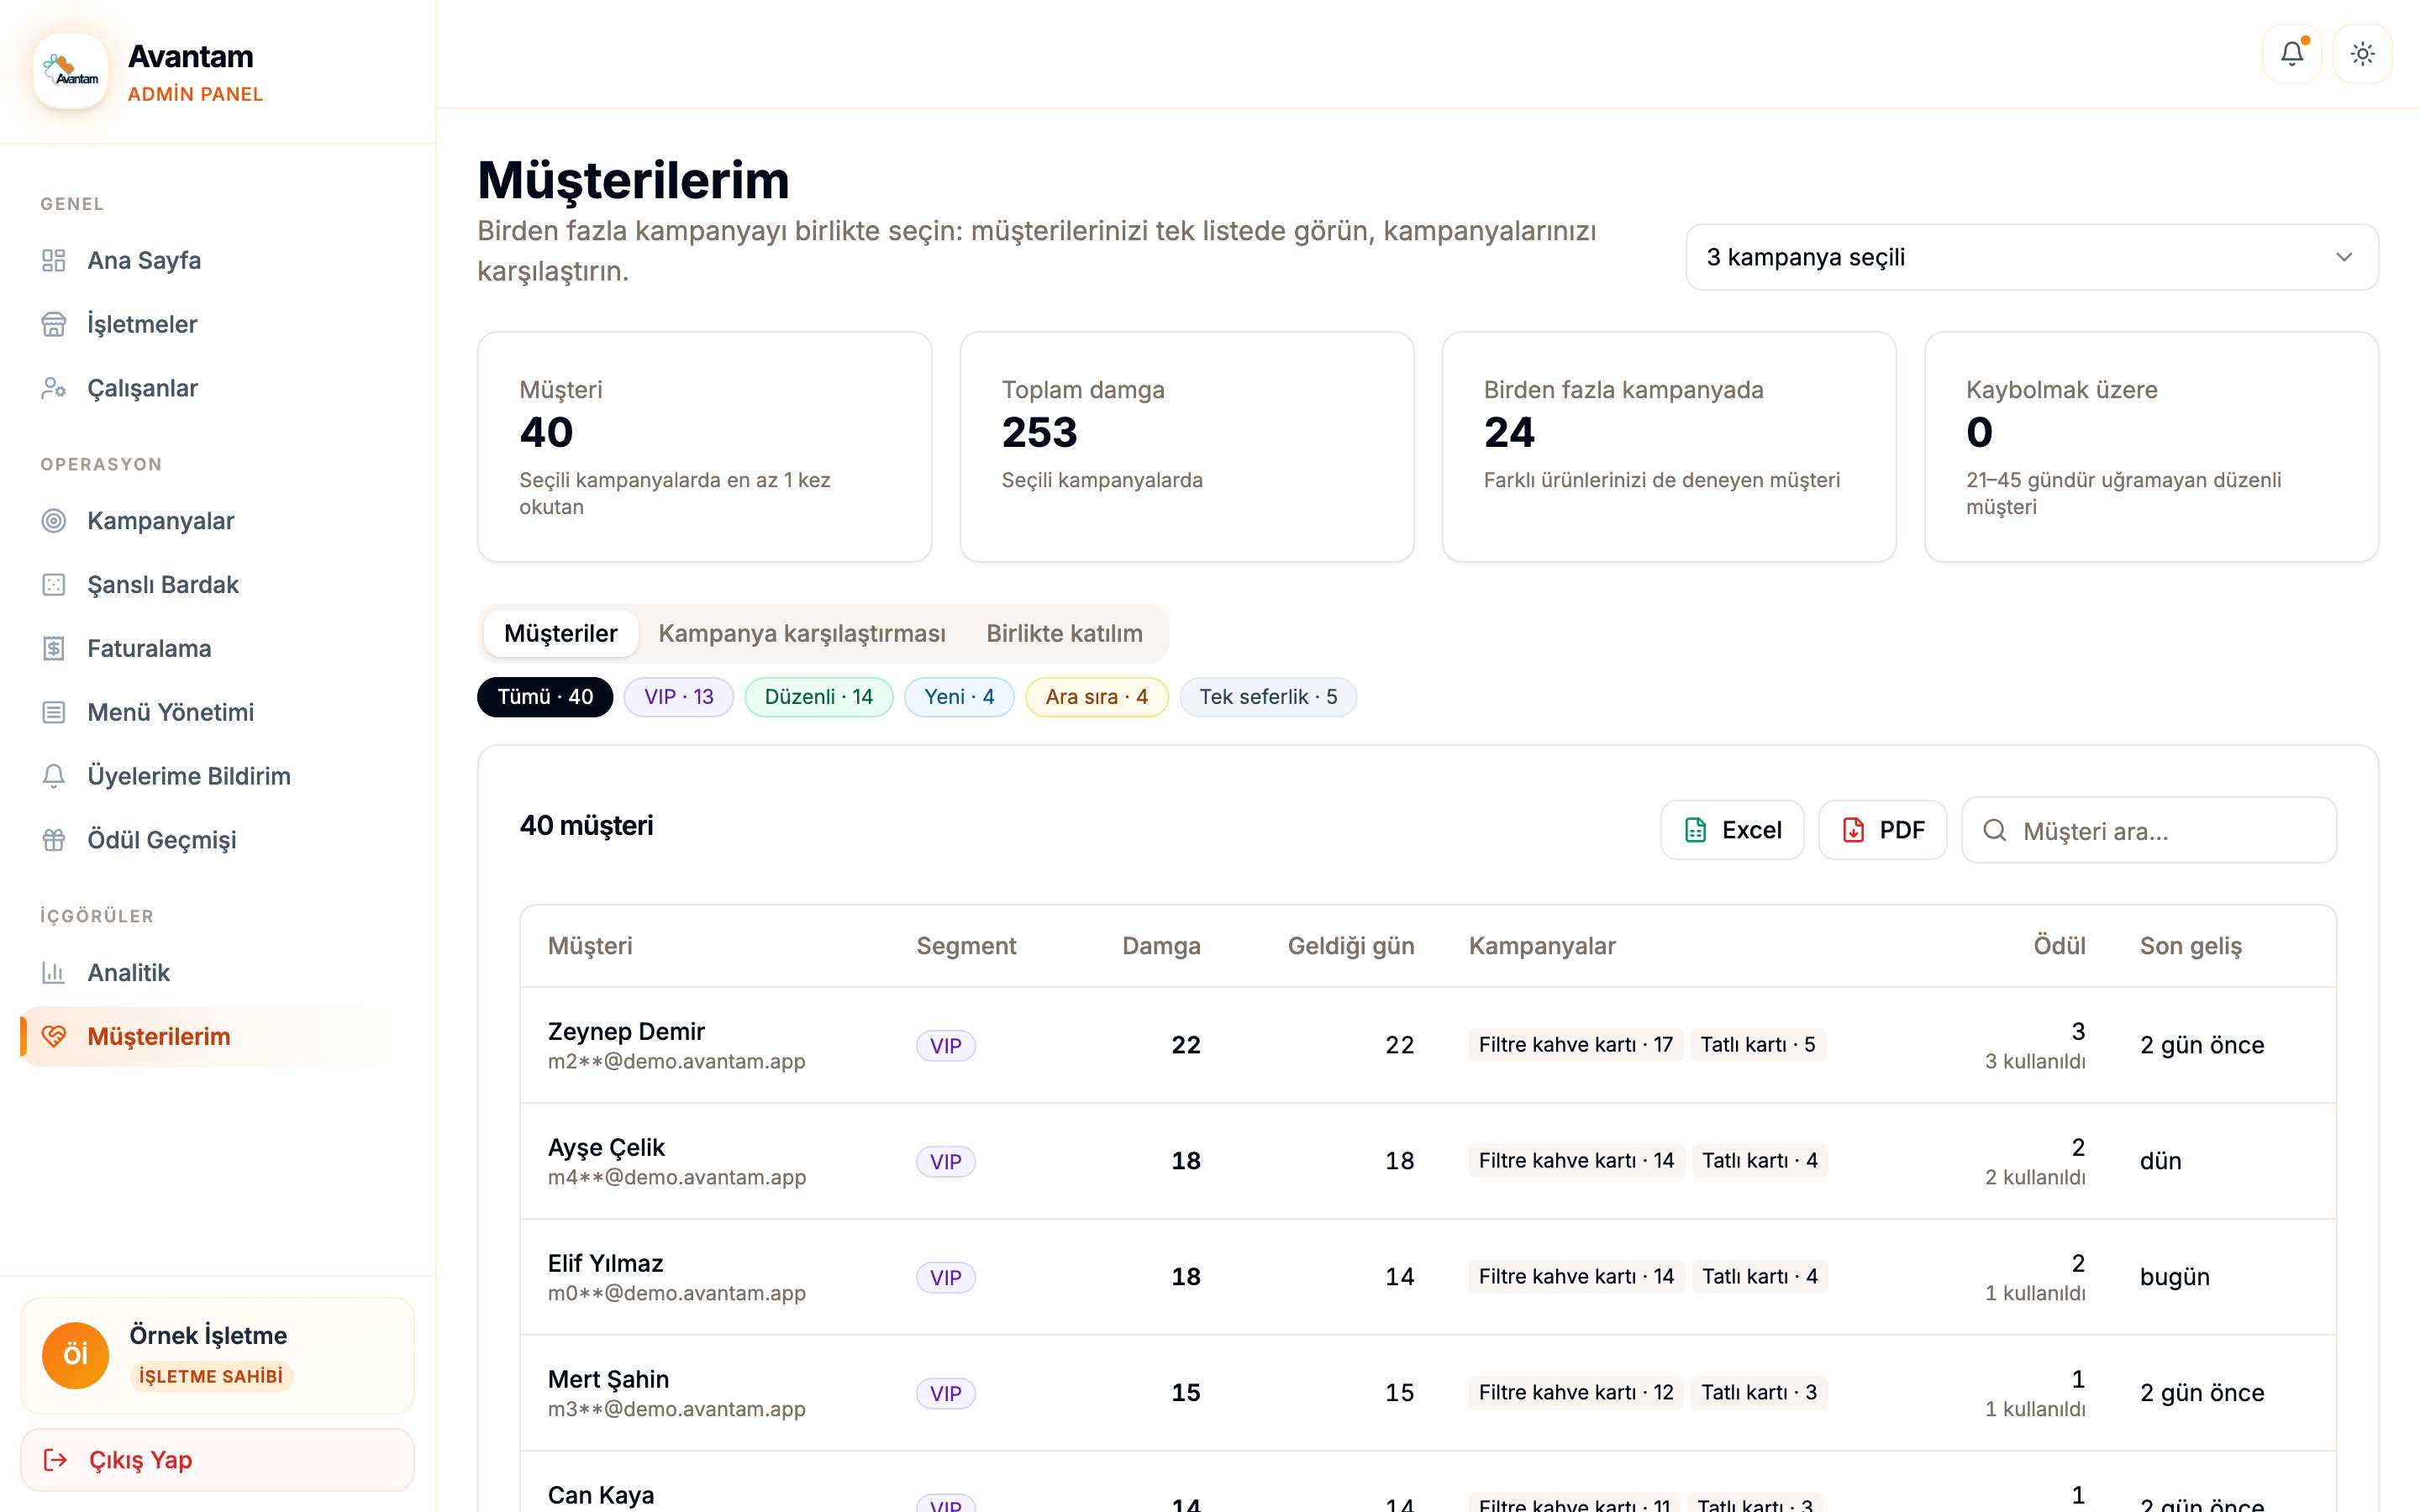Switch to Kampanya karşılaştırması tab
Image resolution: width=2420 pixels, height=1512 pixels.
tap(802, 633)
